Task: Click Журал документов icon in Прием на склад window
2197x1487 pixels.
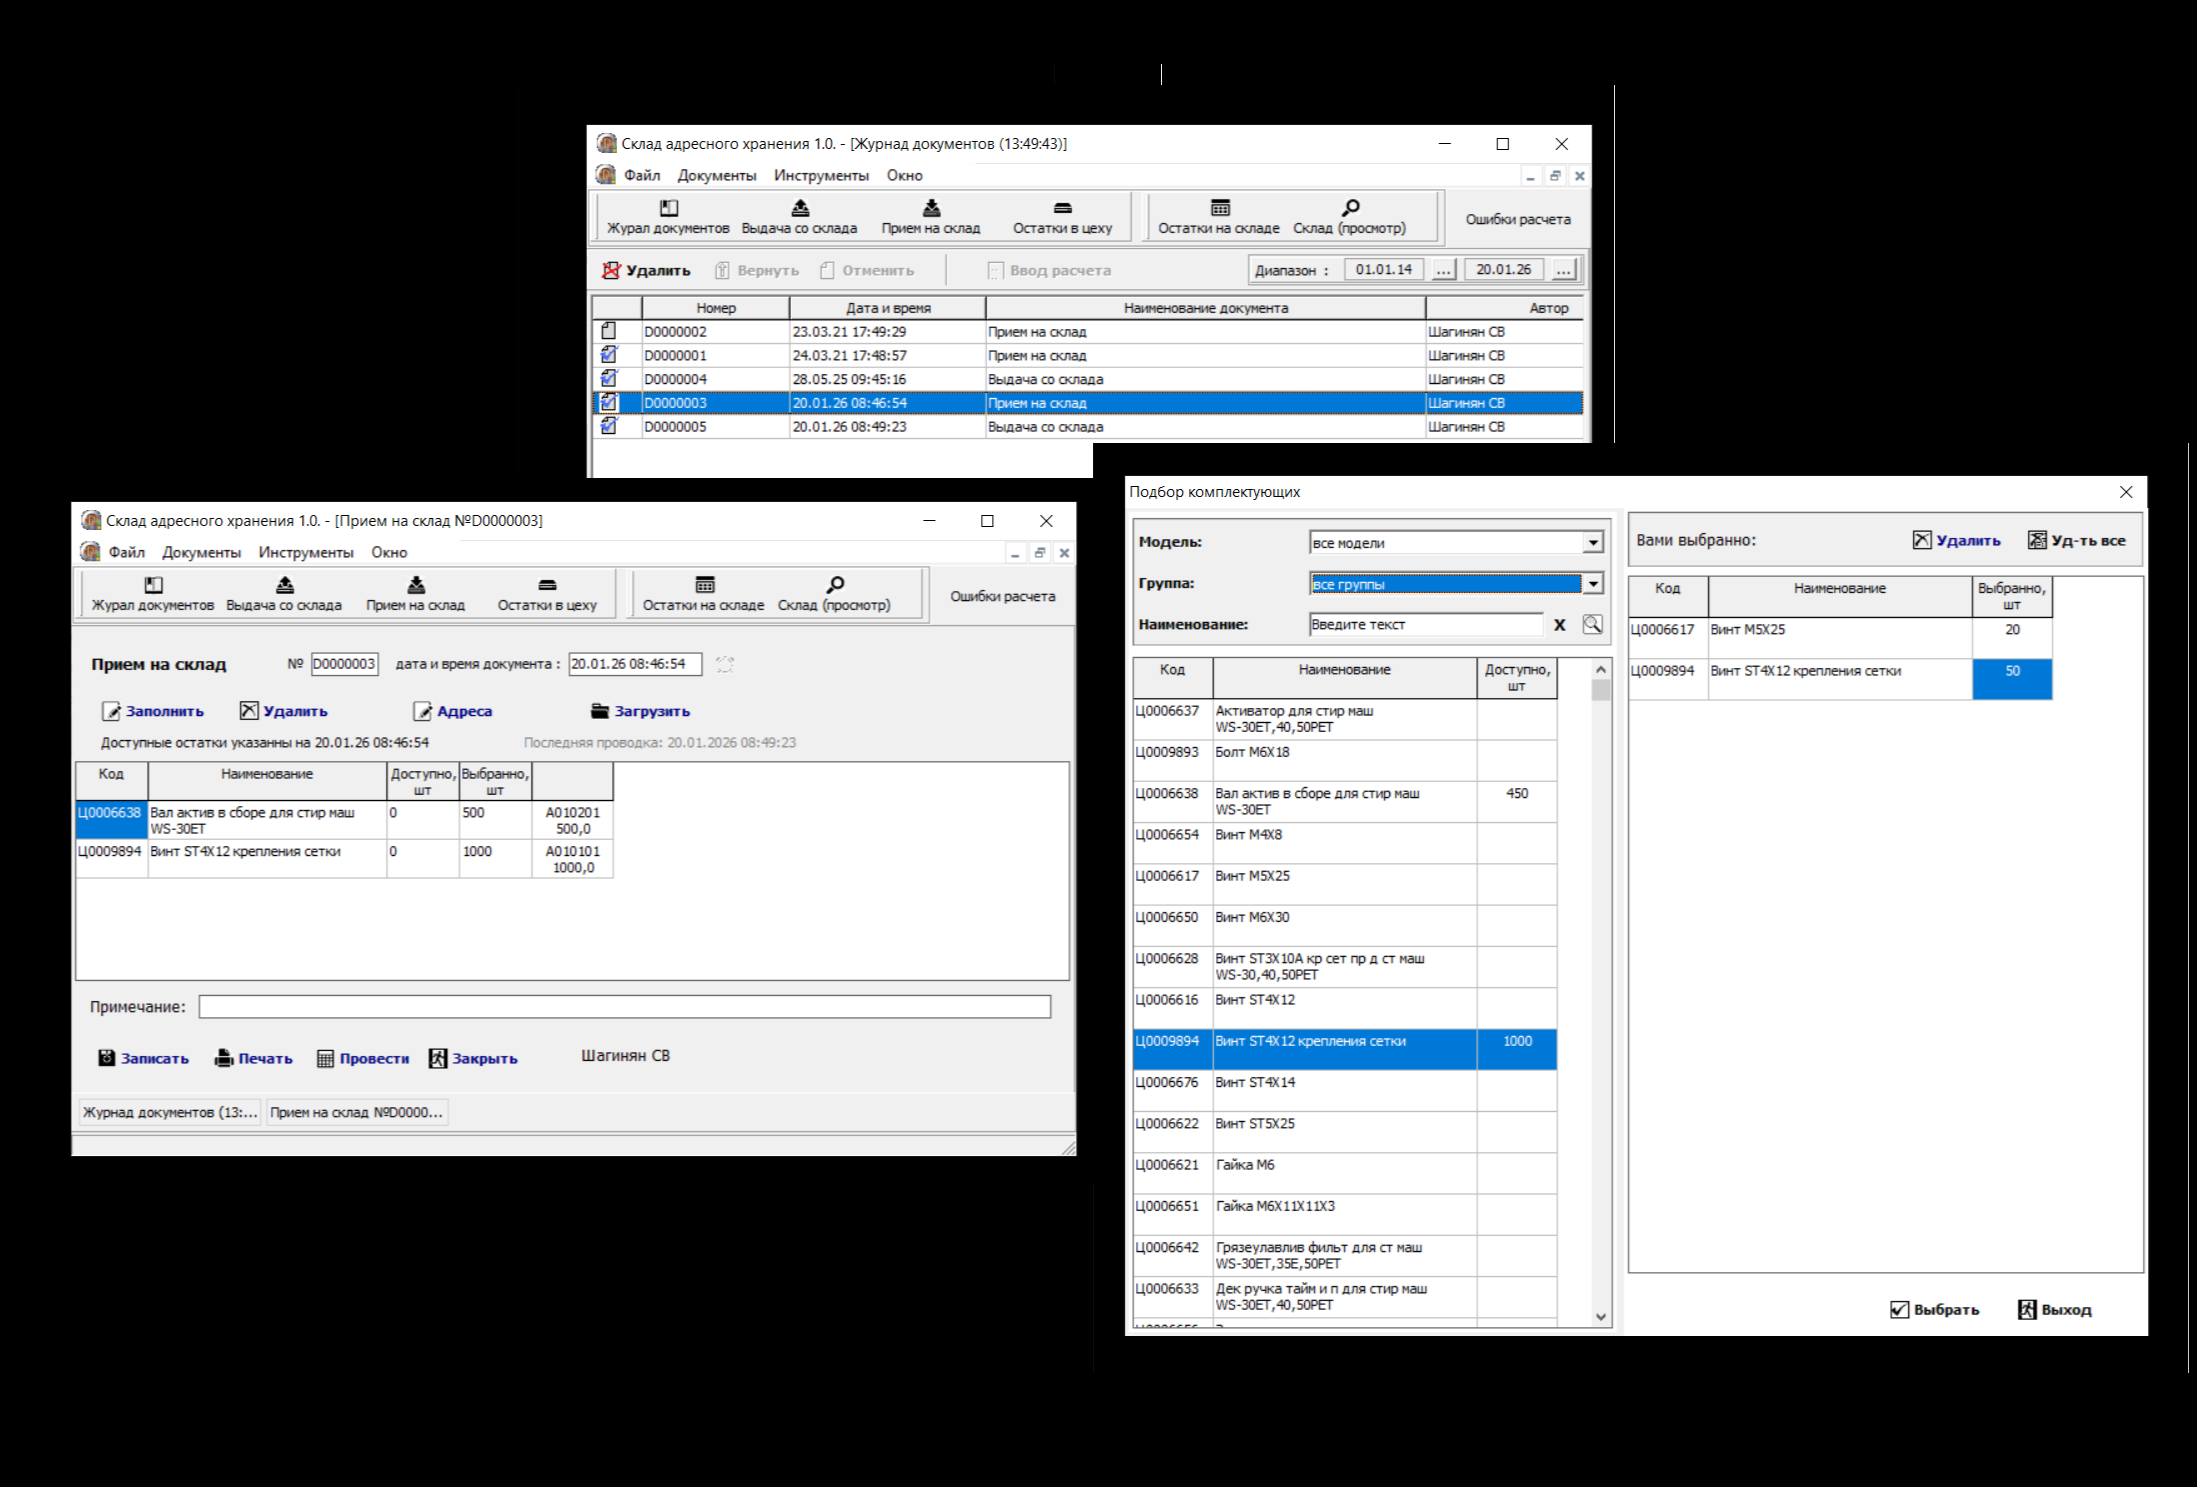Action: [153, 585]
